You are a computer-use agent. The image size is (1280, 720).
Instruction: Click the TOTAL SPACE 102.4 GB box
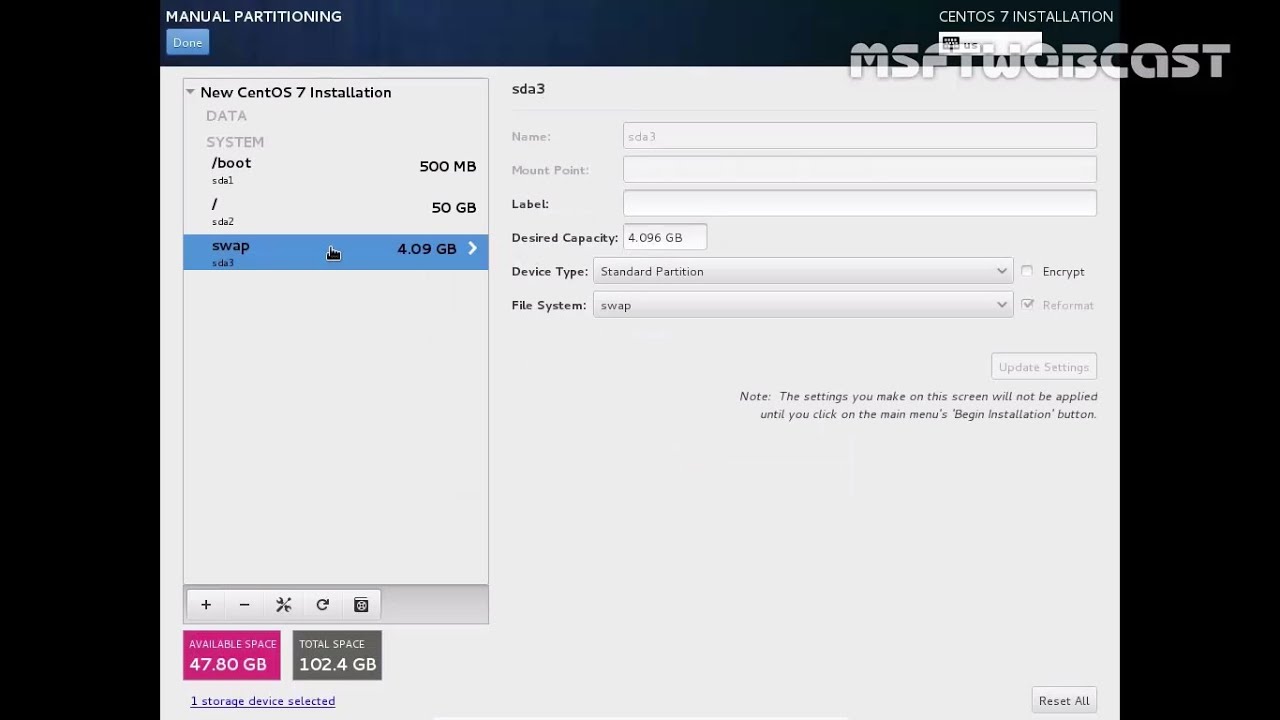click(337, 655)
